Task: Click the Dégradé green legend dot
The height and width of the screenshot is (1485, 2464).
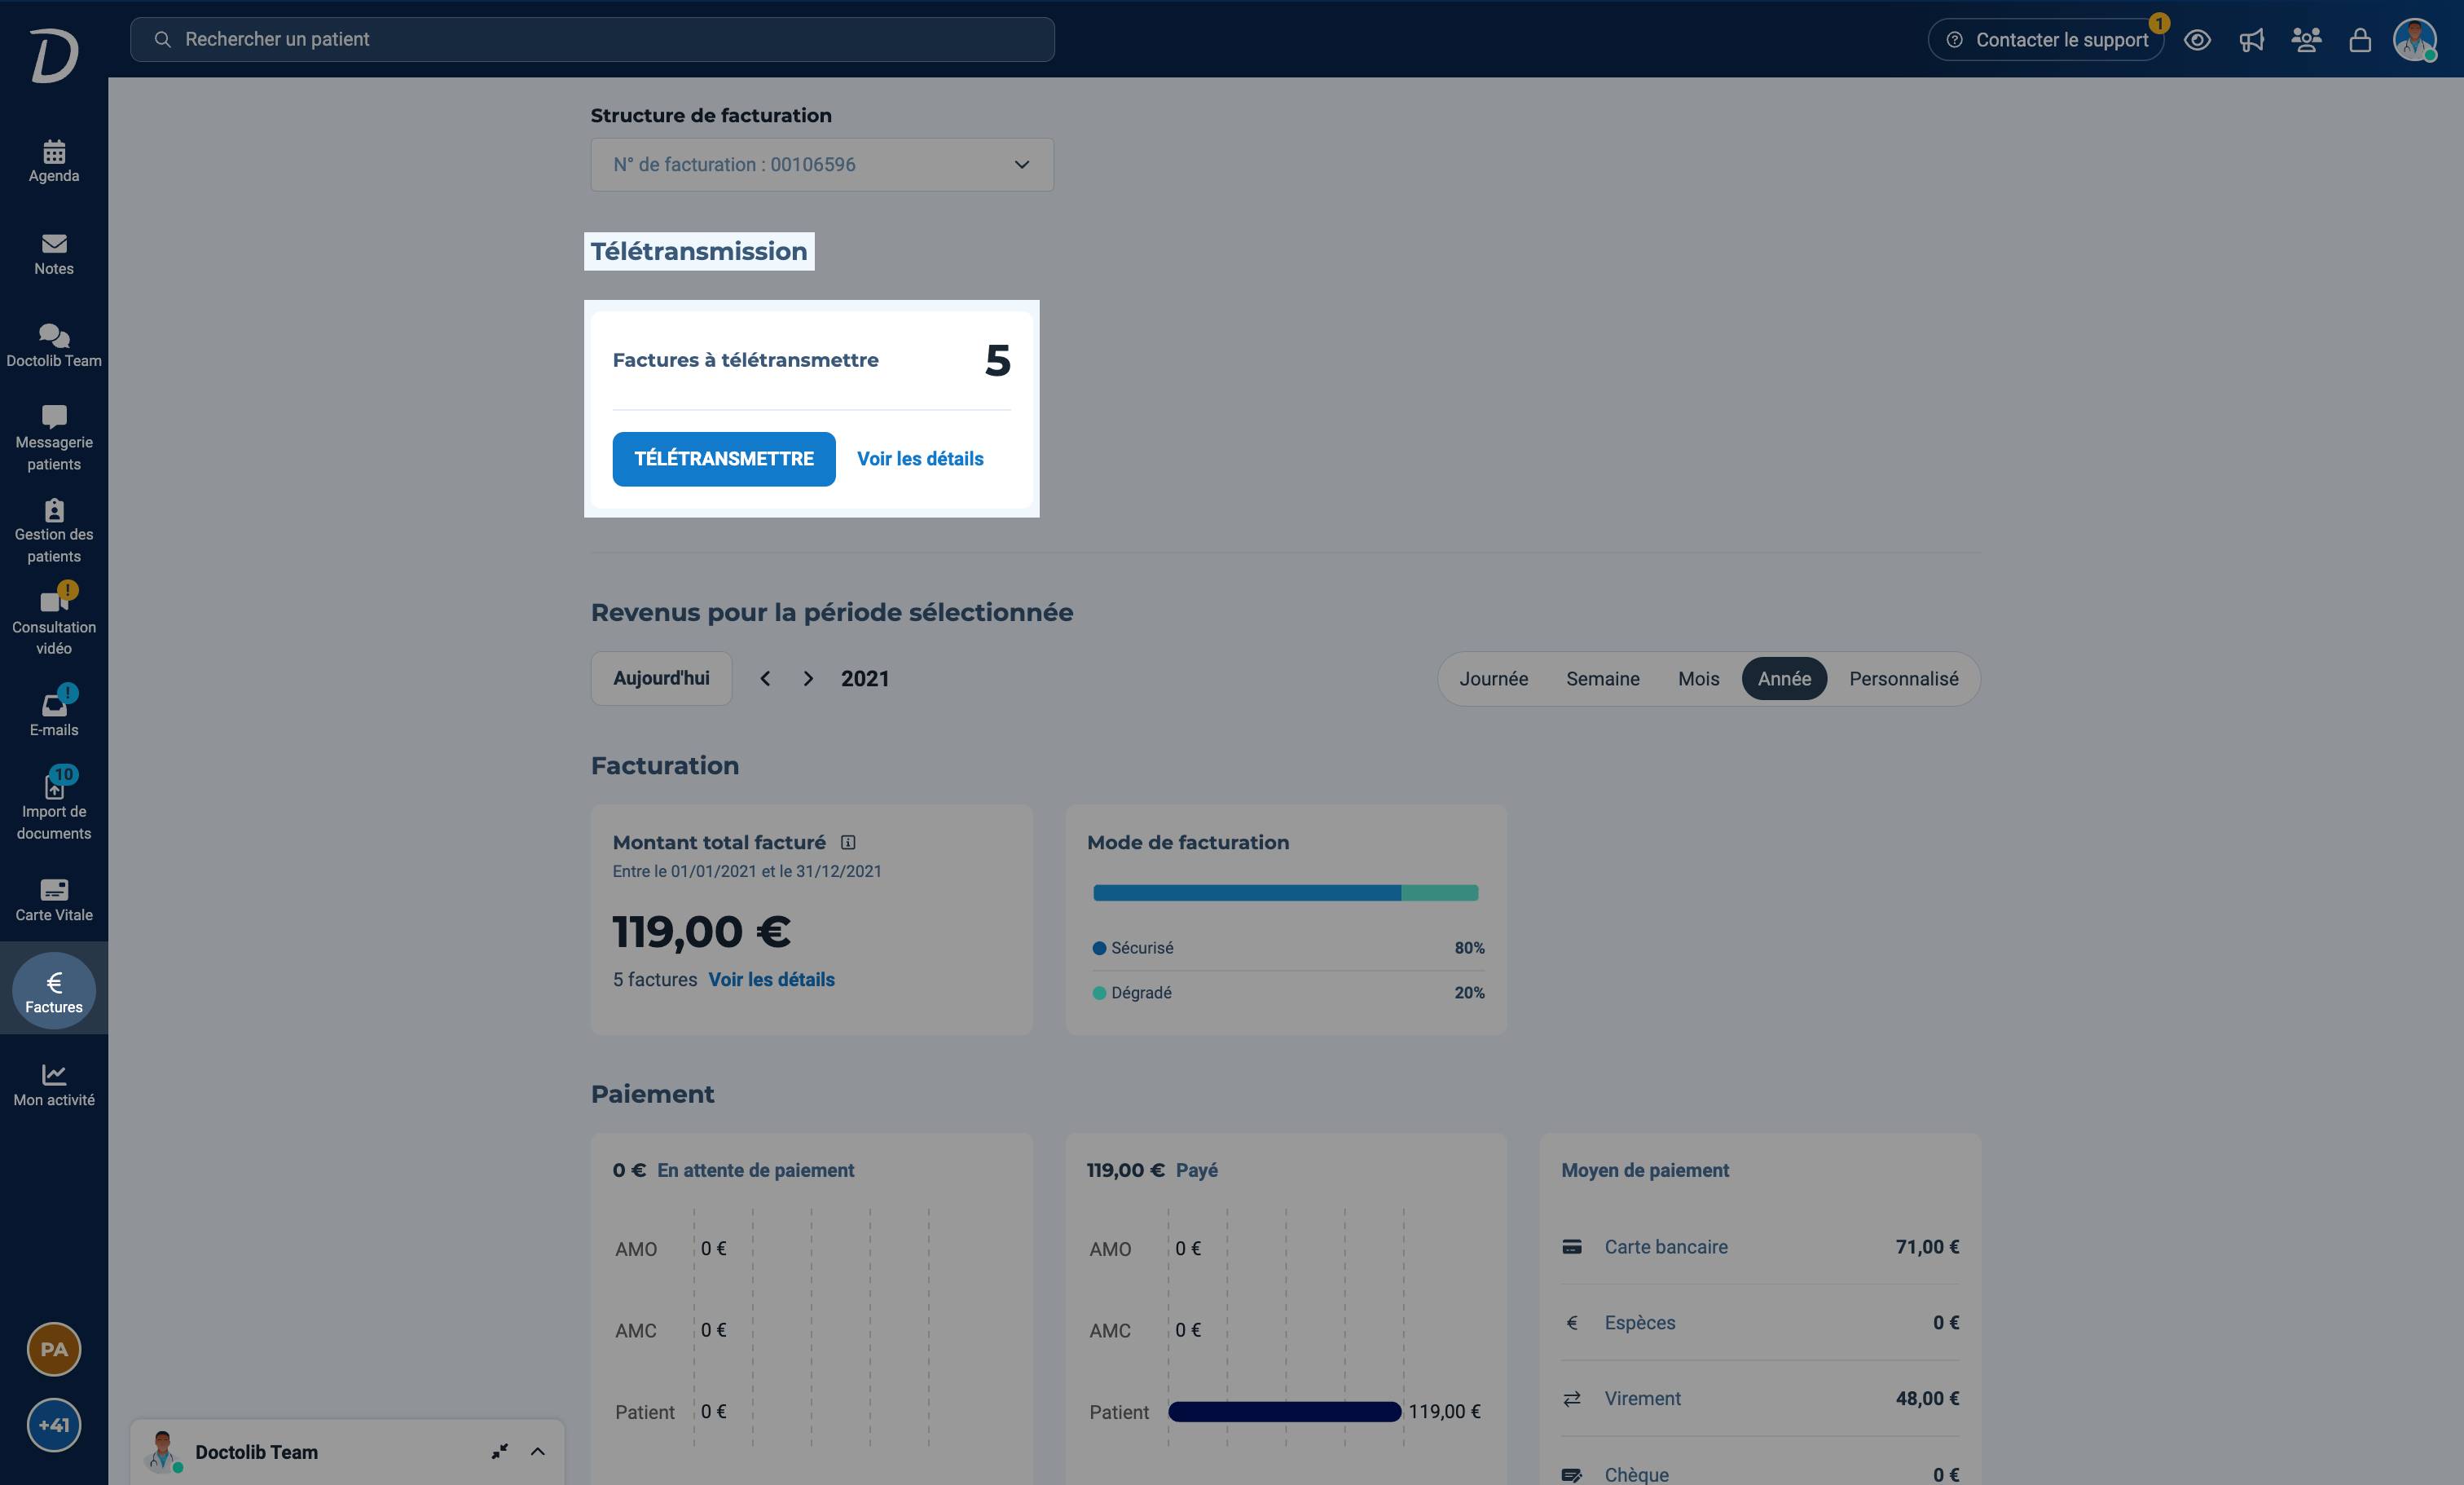Action: click(x=1099, y=993)
